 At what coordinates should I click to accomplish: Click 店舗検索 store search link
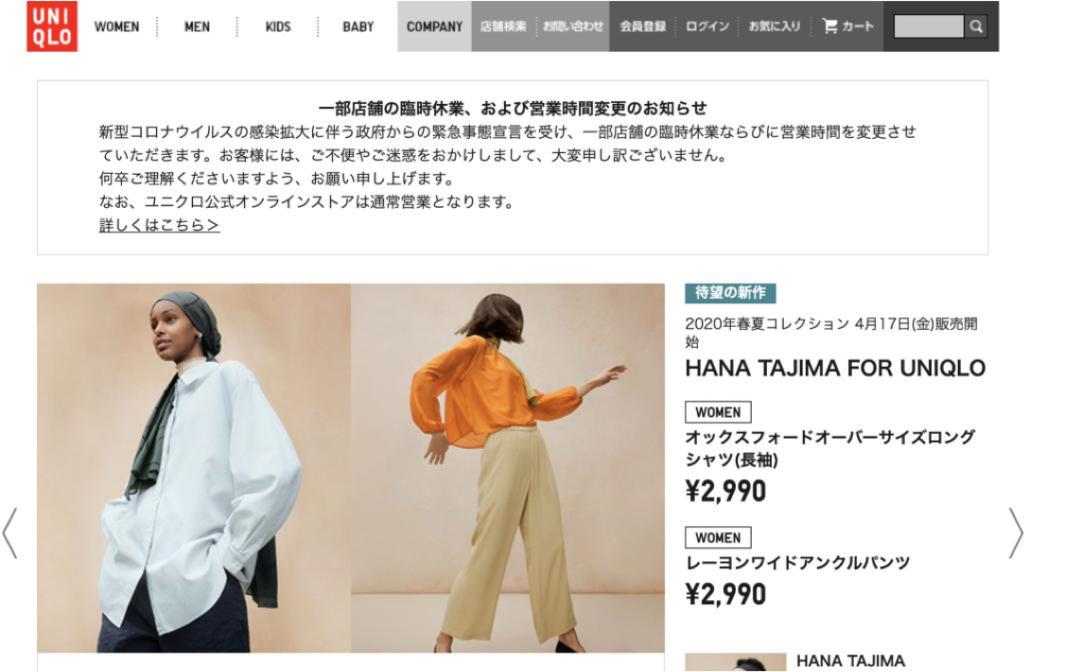coord(503,27)
